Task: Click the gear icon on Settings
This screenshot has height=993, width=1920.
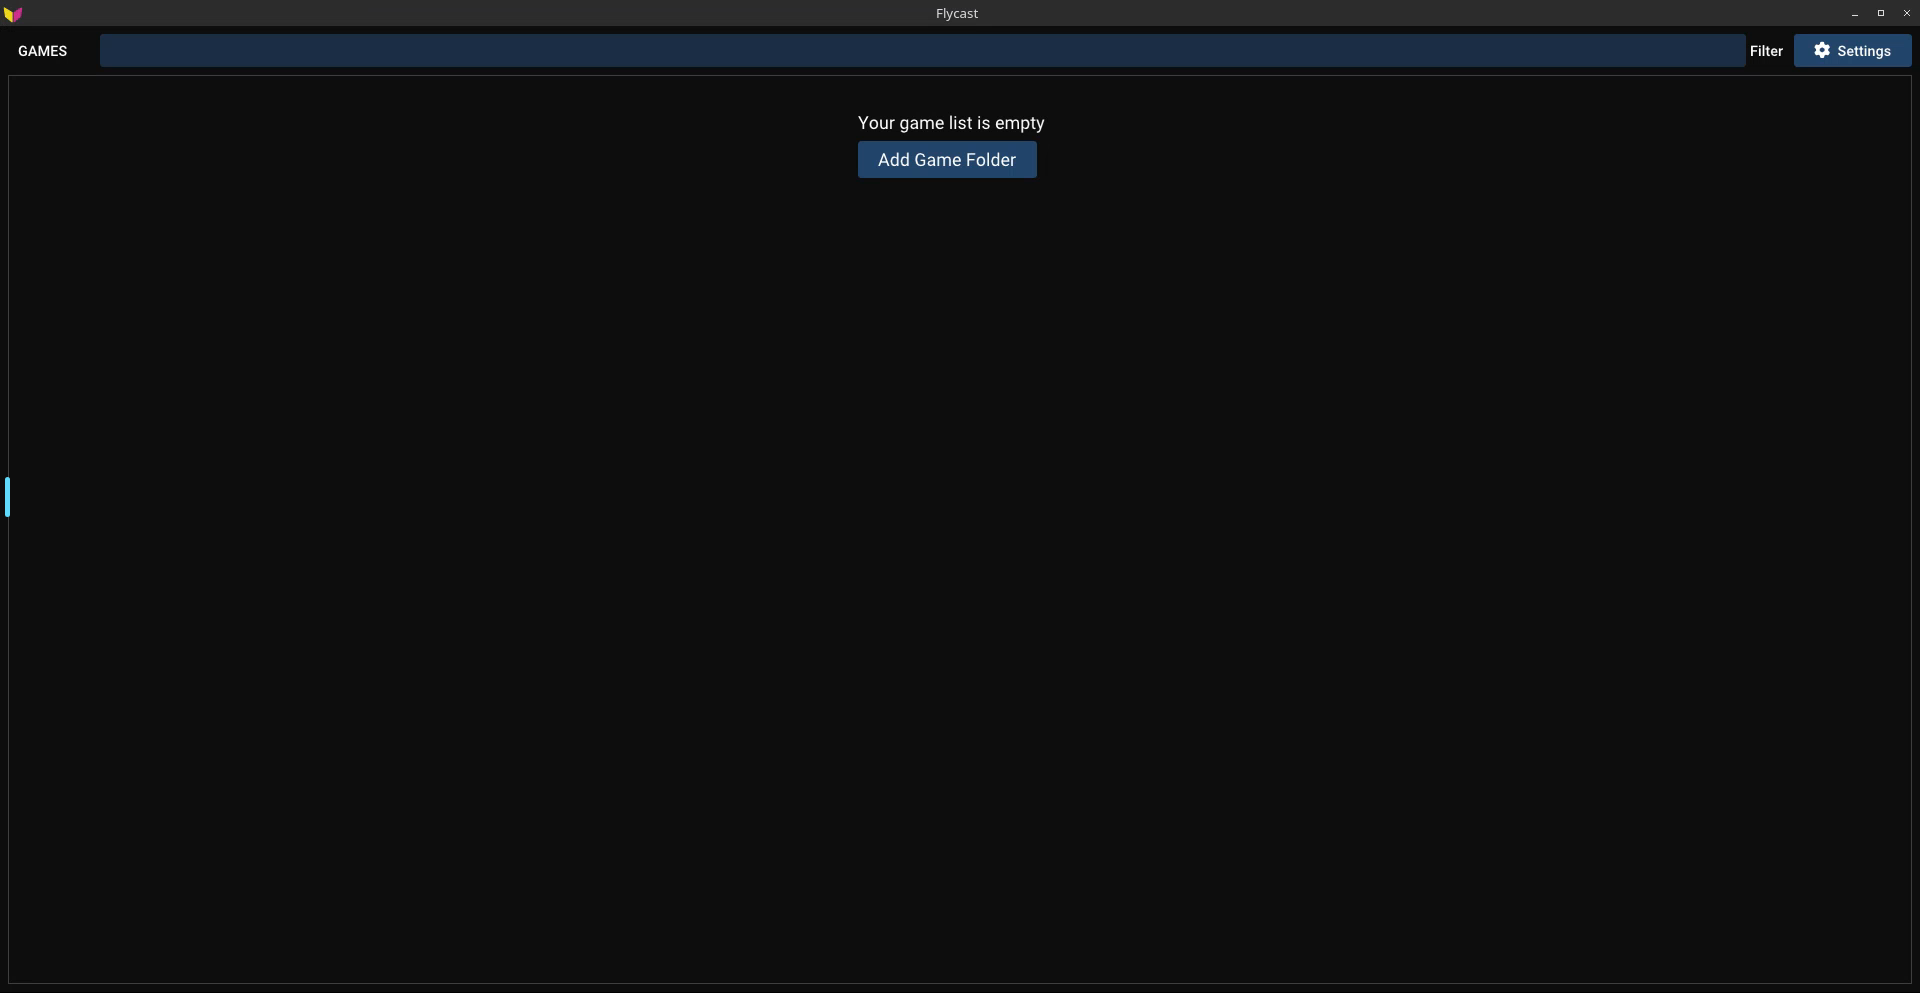Action: 1821,51
